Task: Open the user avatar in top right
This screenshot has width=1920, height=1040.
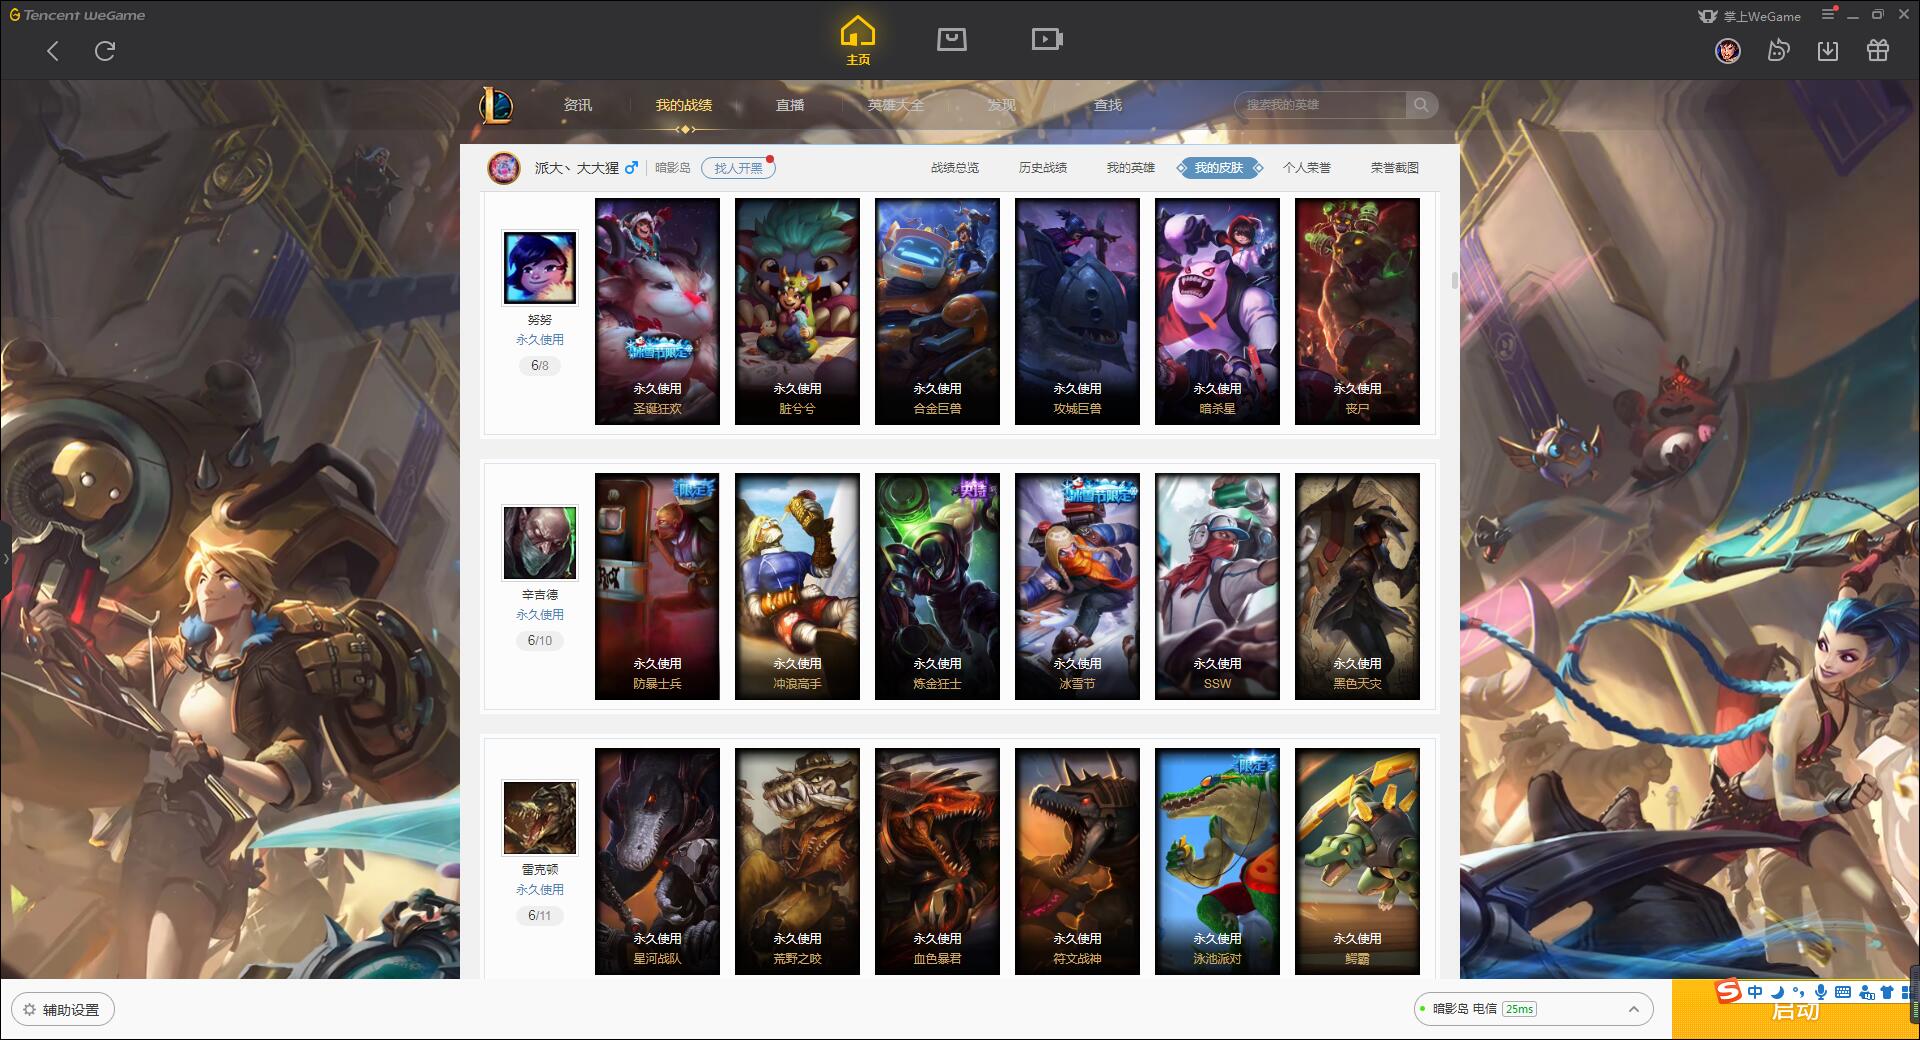Action: coord(1727,50)
